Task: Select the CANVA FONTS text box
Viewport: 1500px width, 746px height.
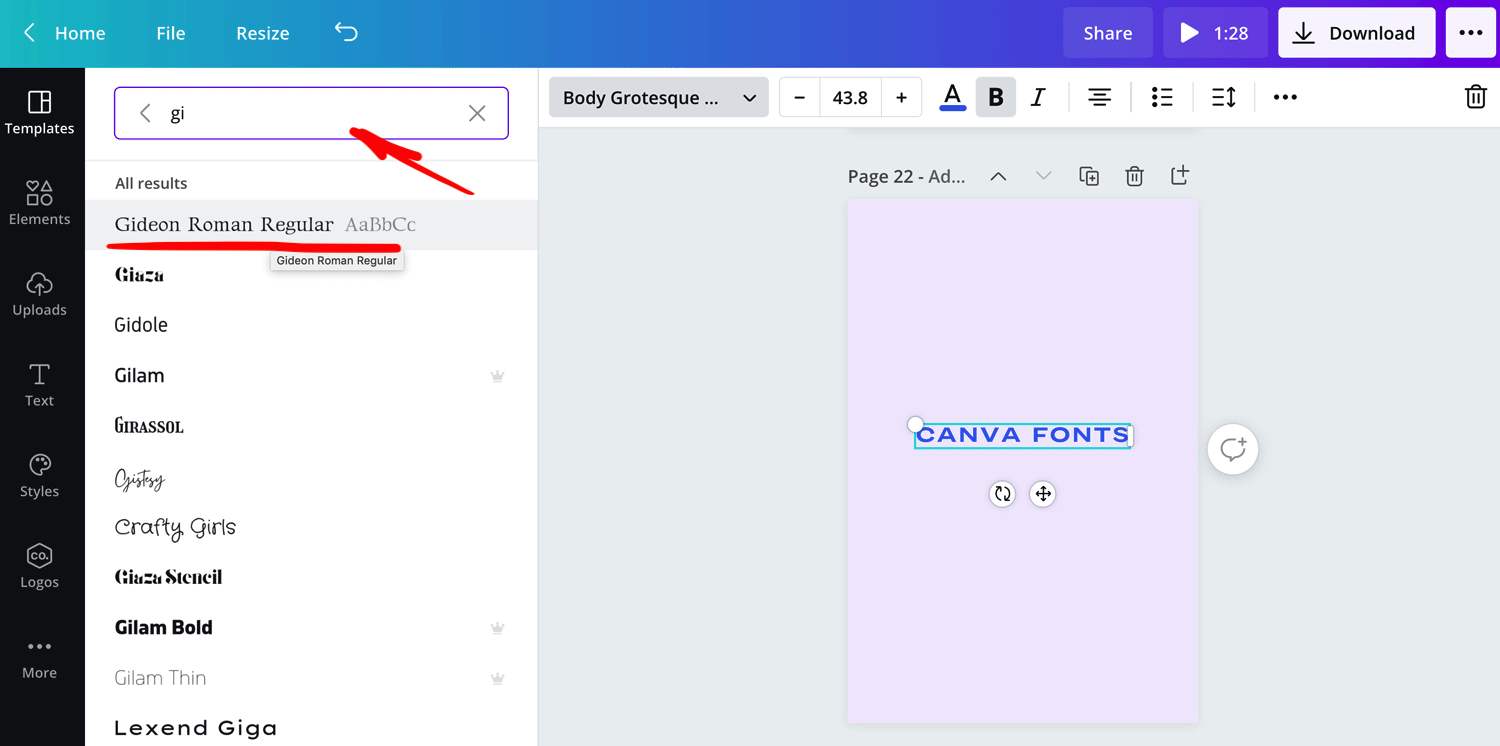Action: 1023,435
